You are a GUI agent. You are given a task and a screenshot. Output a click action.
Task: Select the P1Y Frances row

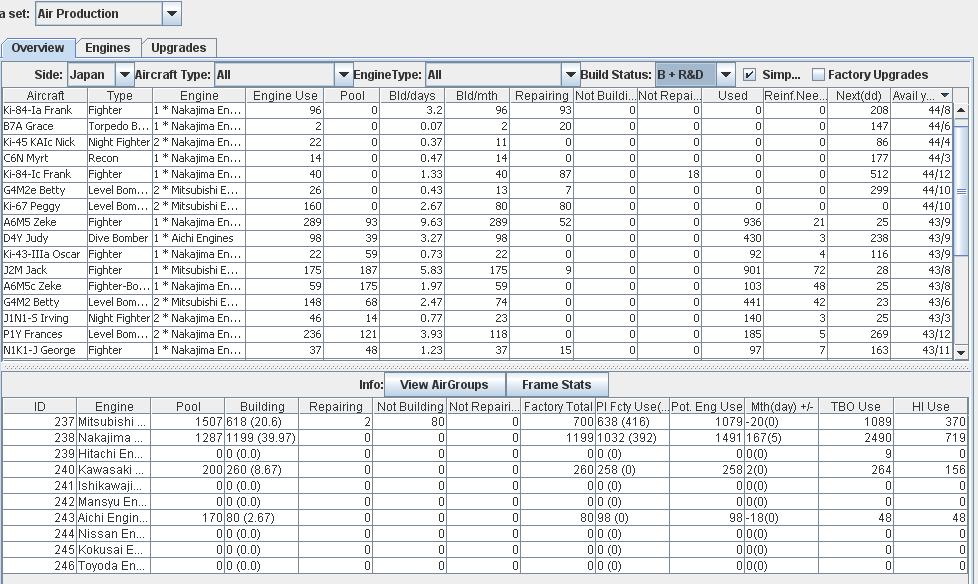[478, 334]
